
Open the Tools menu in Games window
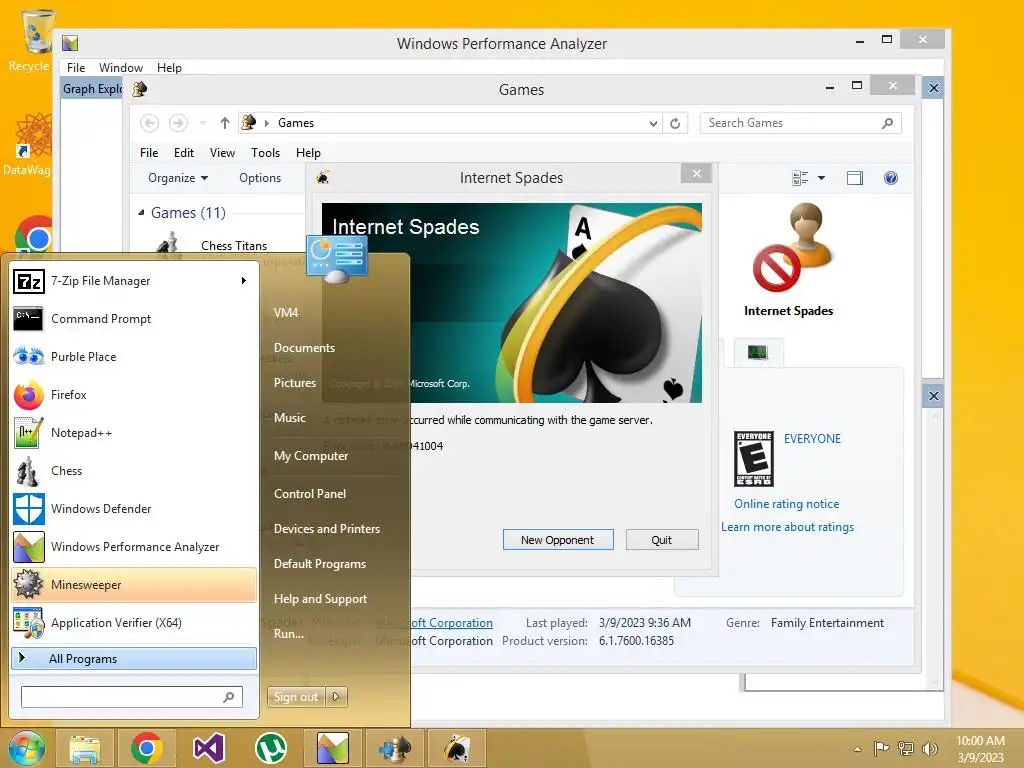[x=265, y=153]
